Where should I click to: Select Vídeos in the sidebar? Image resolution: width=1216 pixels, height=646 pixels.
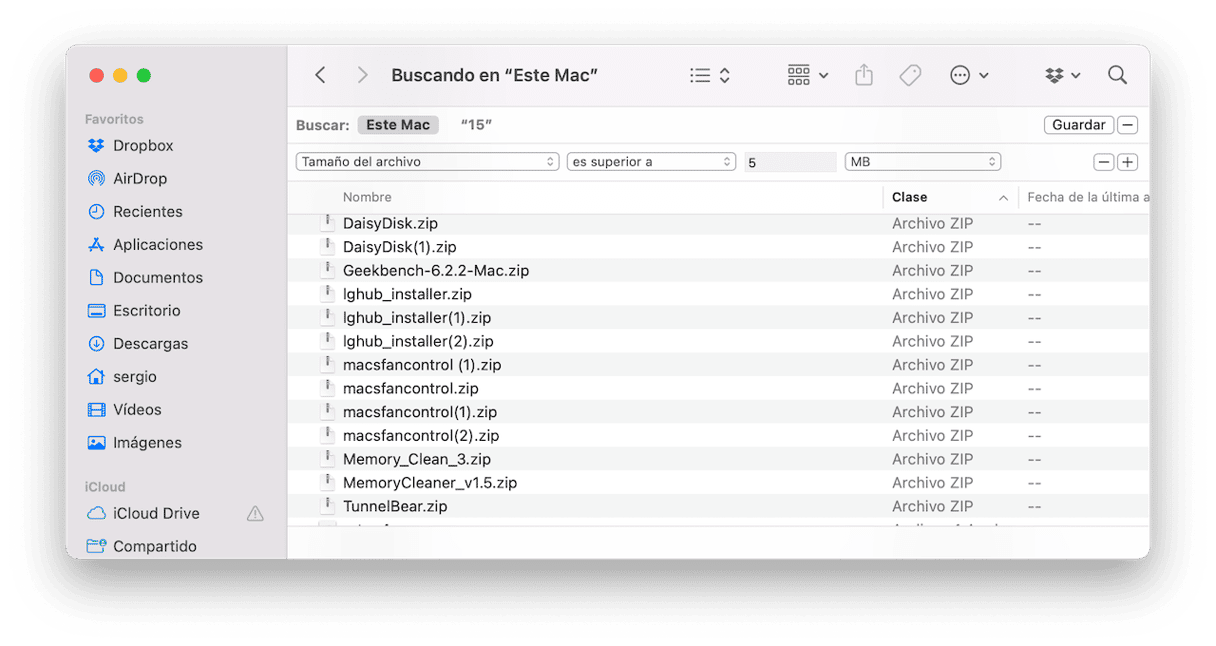click(x=138, y=409)
